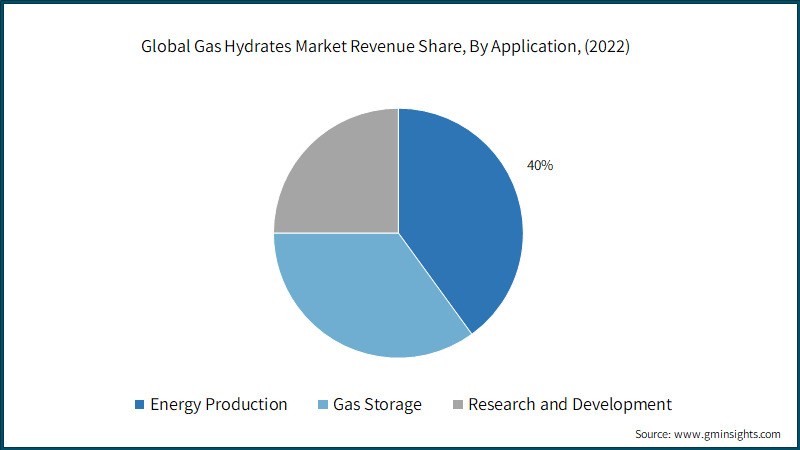This screenshot has width=800, height=450.
Task: Click the Research and Development legend text
Action: (x=570, y=405)
